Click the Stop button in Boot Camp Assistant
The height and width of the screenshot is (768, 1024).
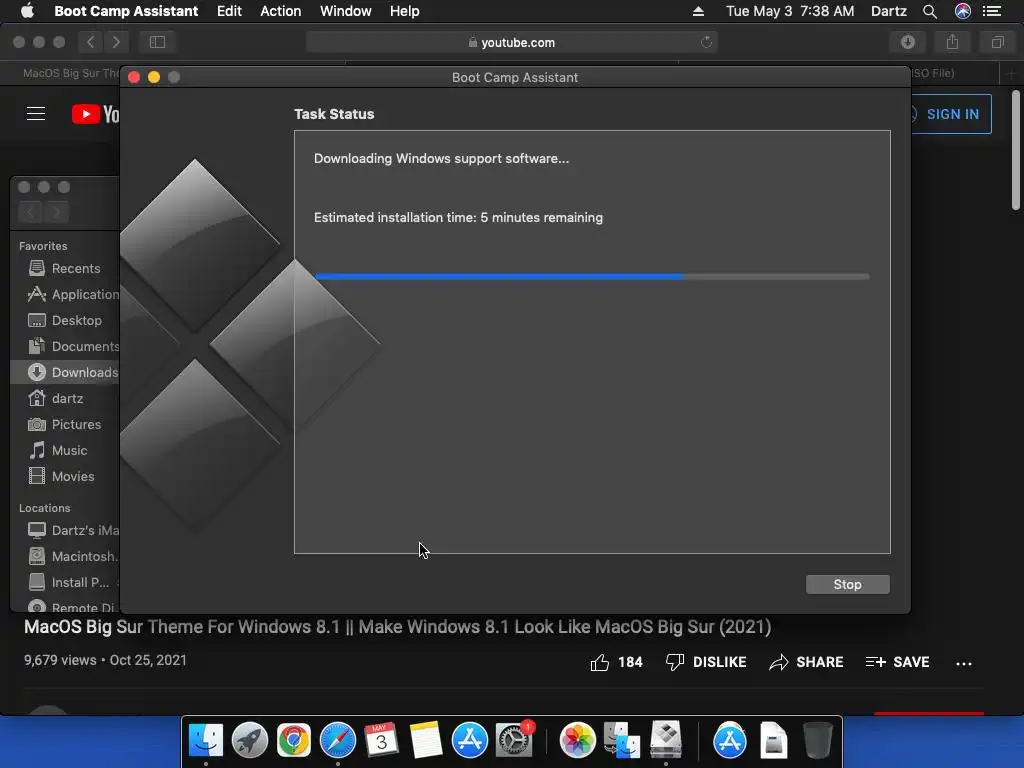(847, 584)
